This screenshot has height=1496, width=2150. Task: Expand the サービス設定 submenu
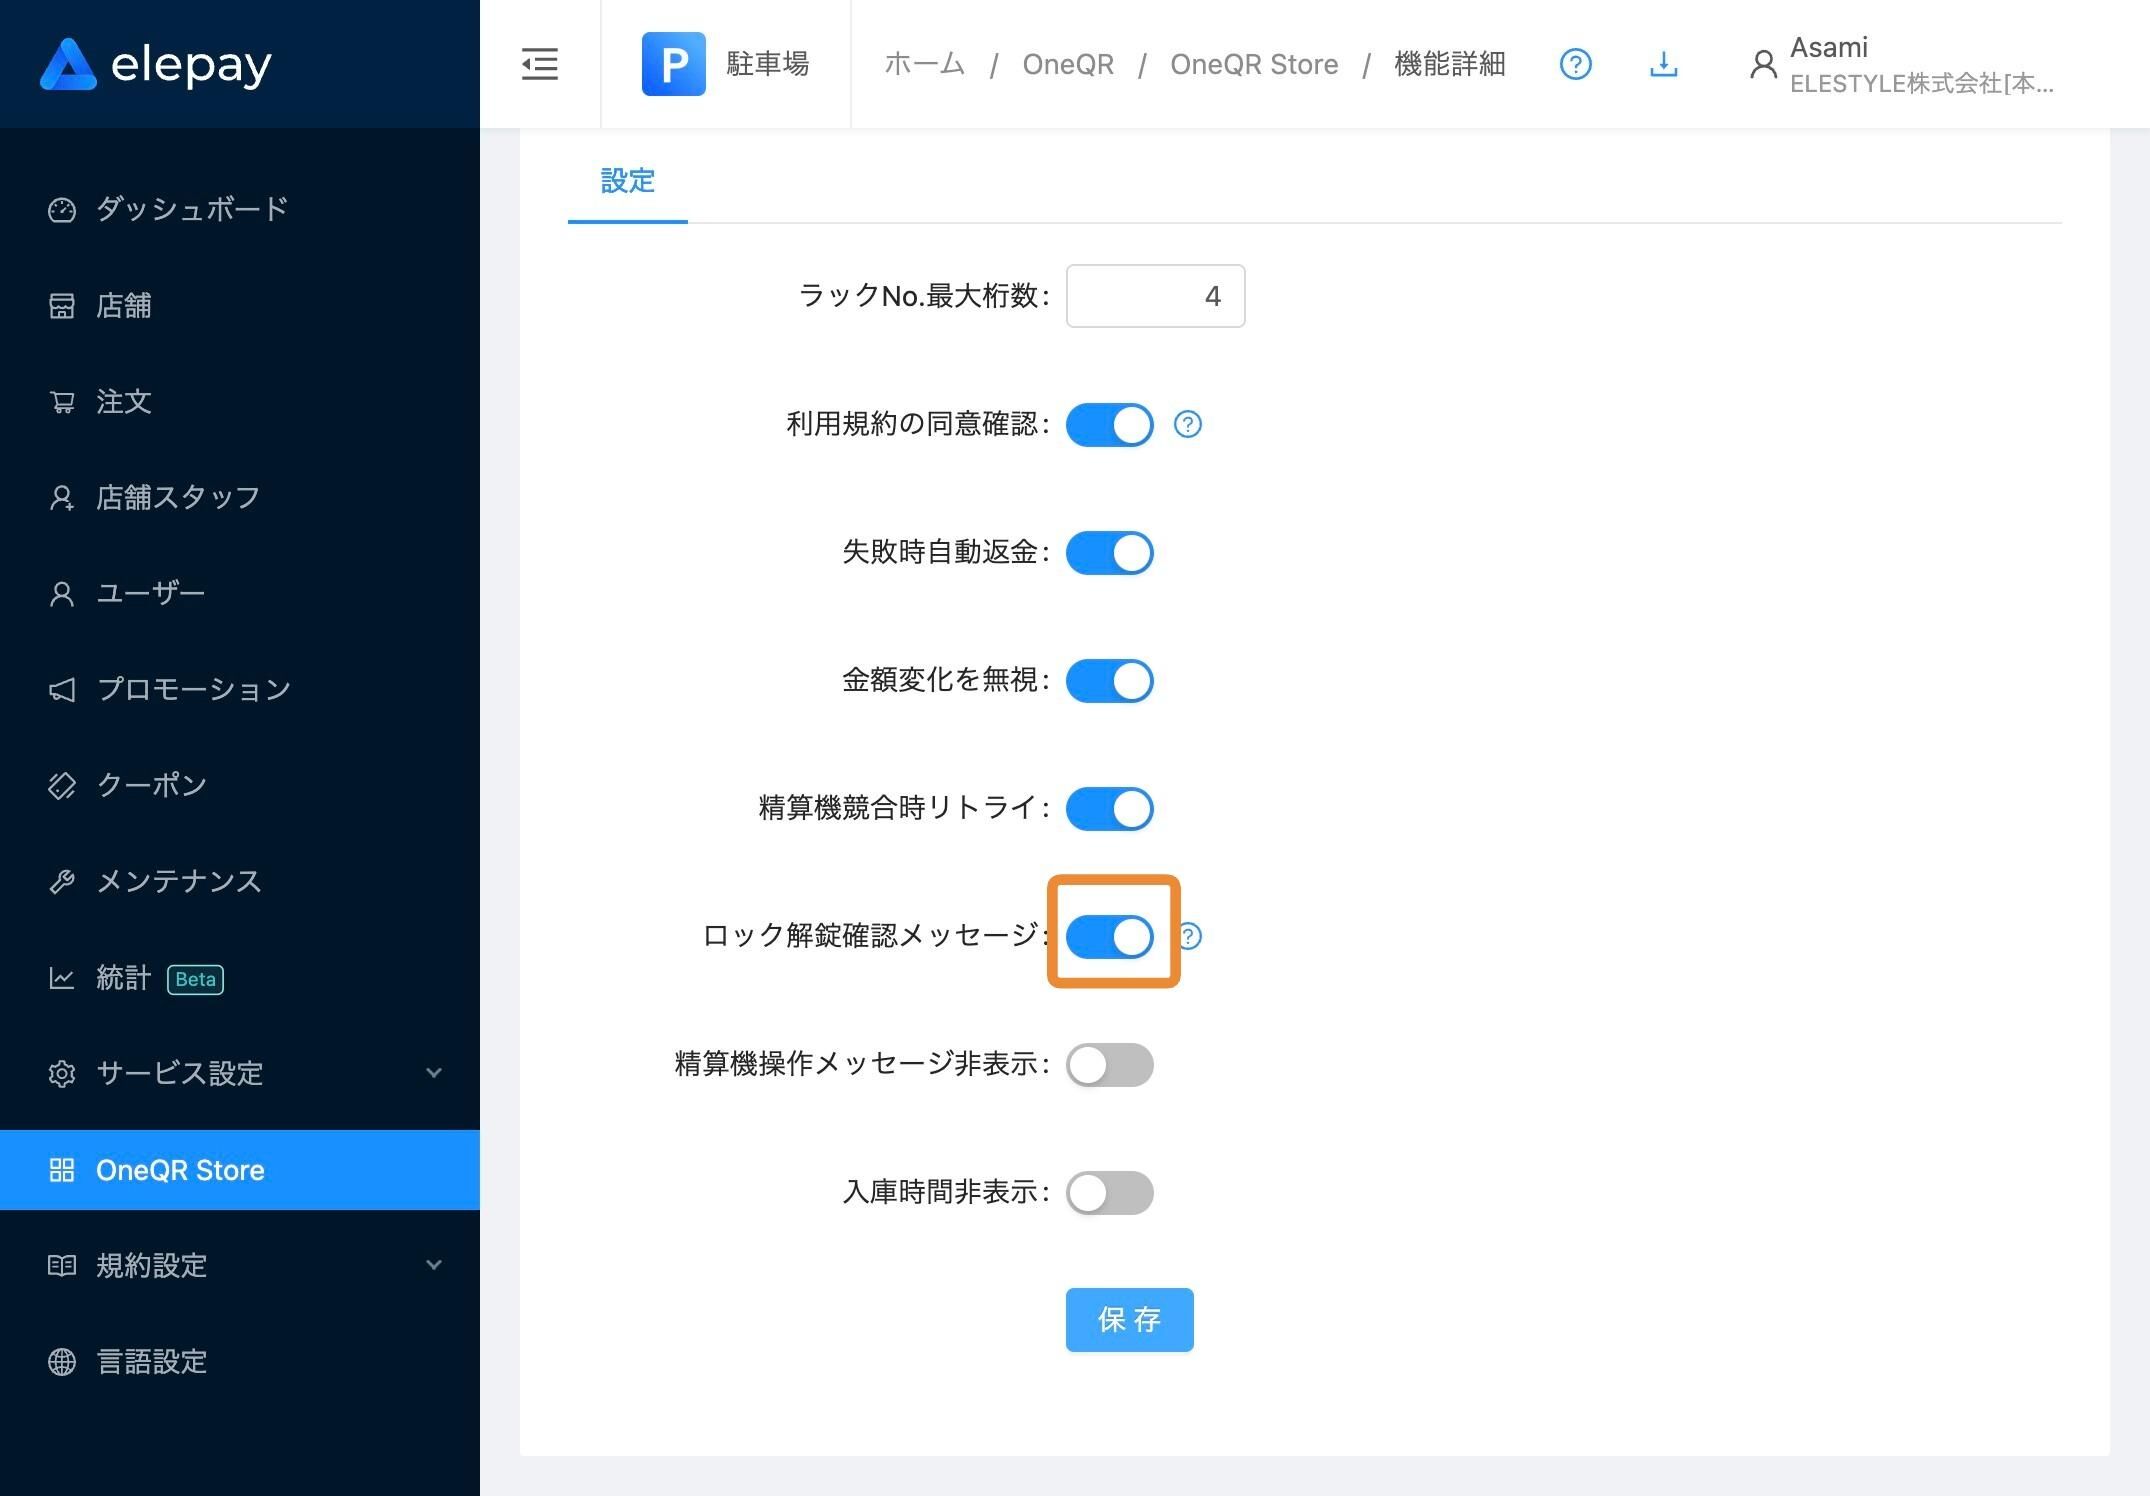pos(240,1073)
